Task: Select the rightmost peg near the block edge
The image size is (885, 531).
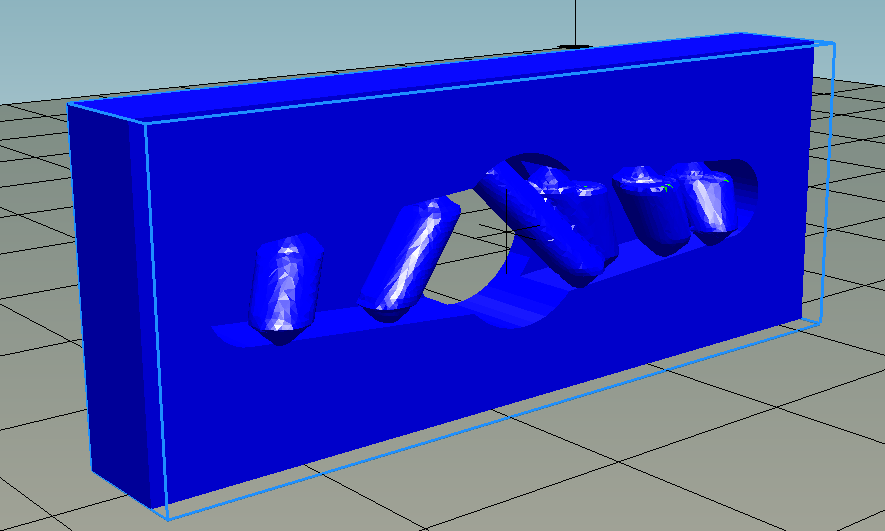Action: [703, 202]
